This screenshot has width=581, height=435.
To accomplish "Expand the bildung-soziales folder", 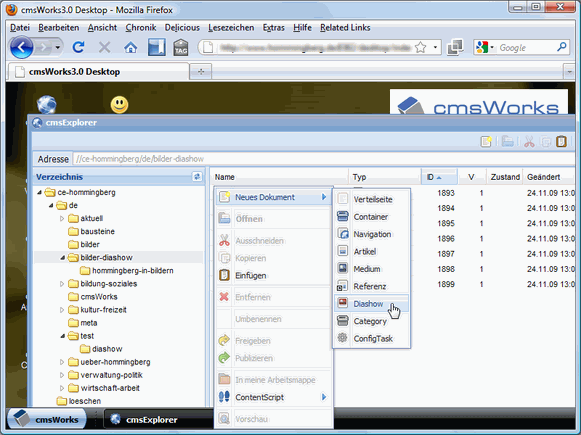I will click(x=62, y=284).
